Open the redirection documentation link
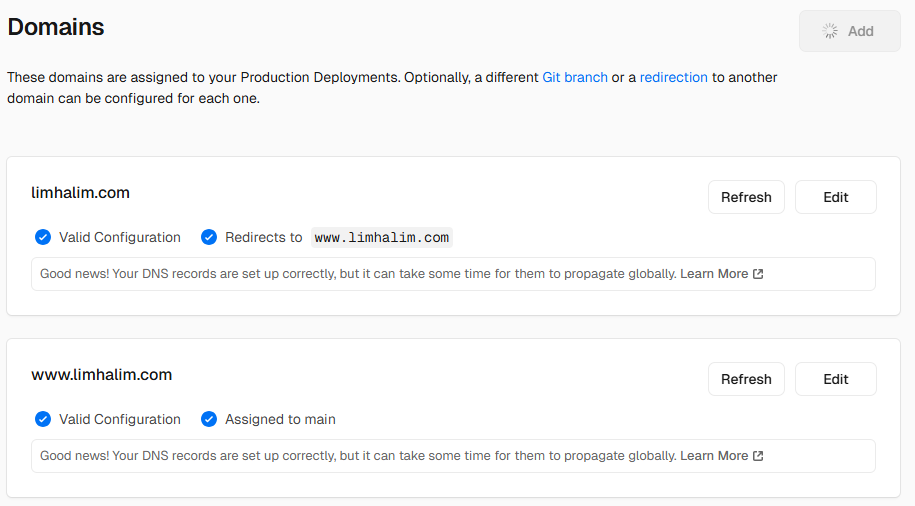 (x=673, y=78)
